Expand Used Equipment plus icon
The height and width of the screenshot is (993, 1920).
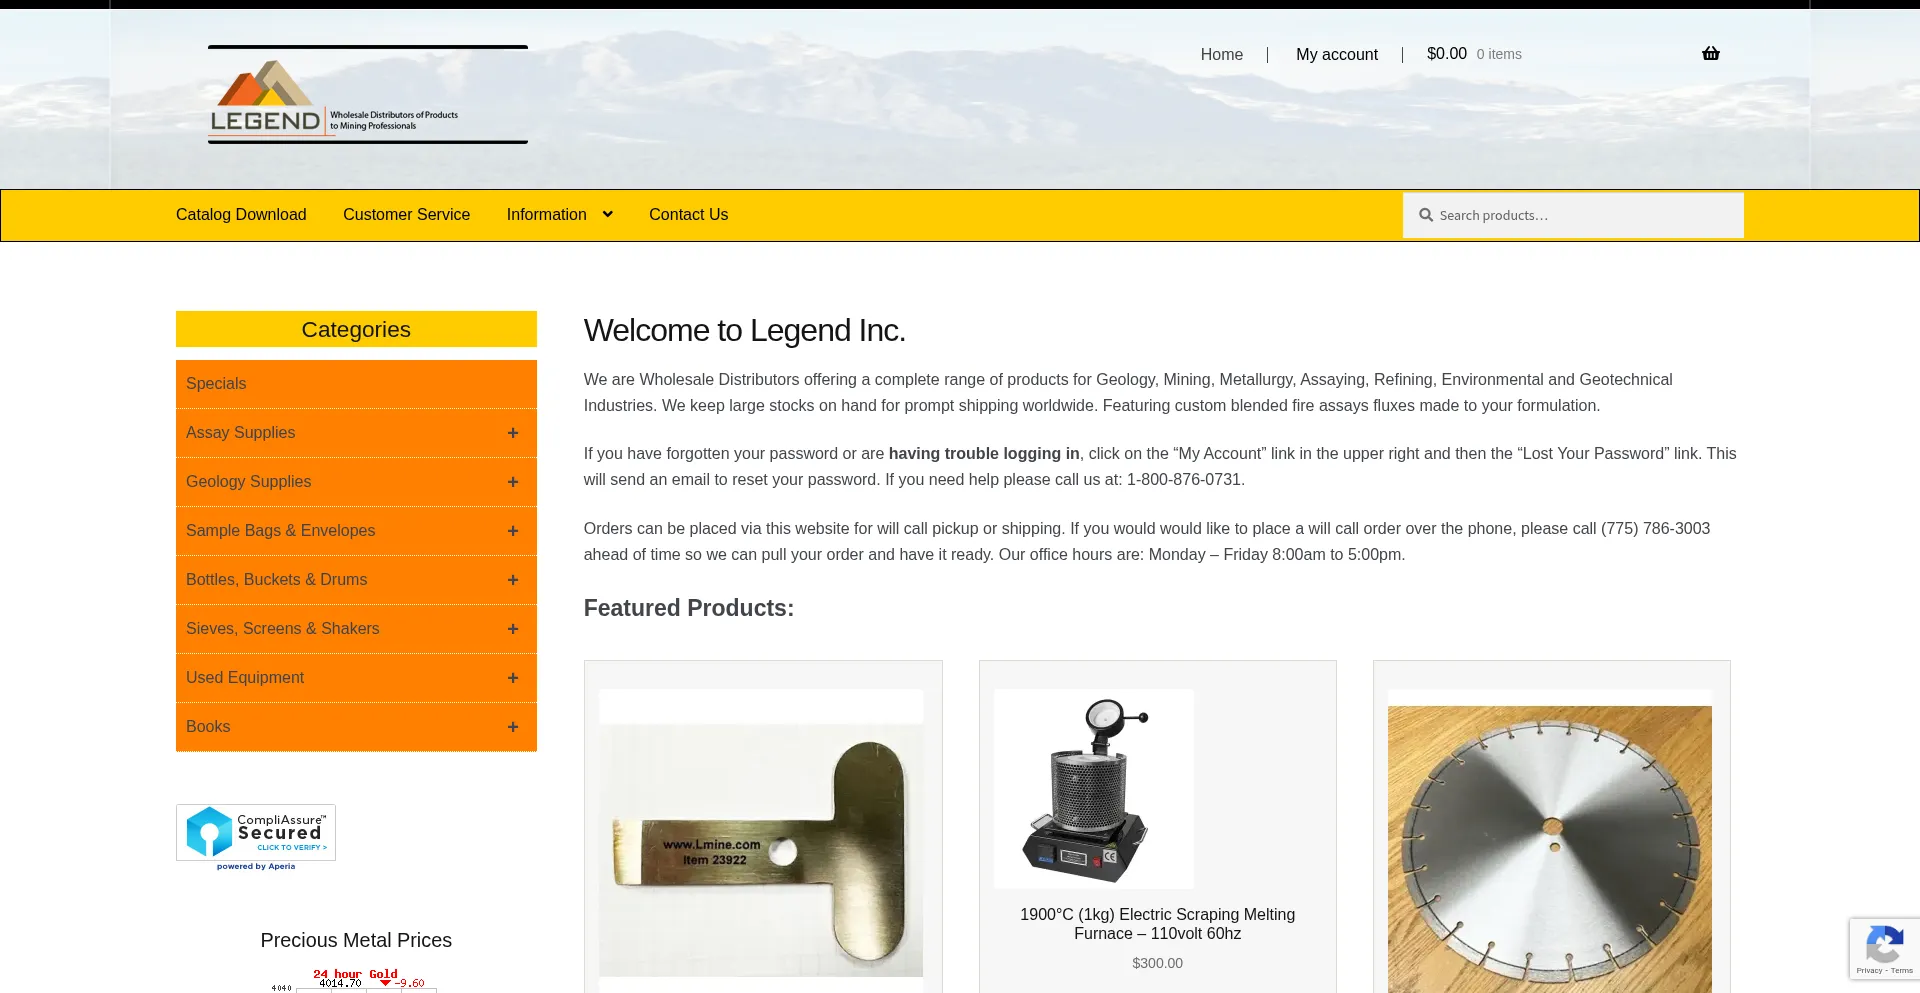[x=513, y=678]
